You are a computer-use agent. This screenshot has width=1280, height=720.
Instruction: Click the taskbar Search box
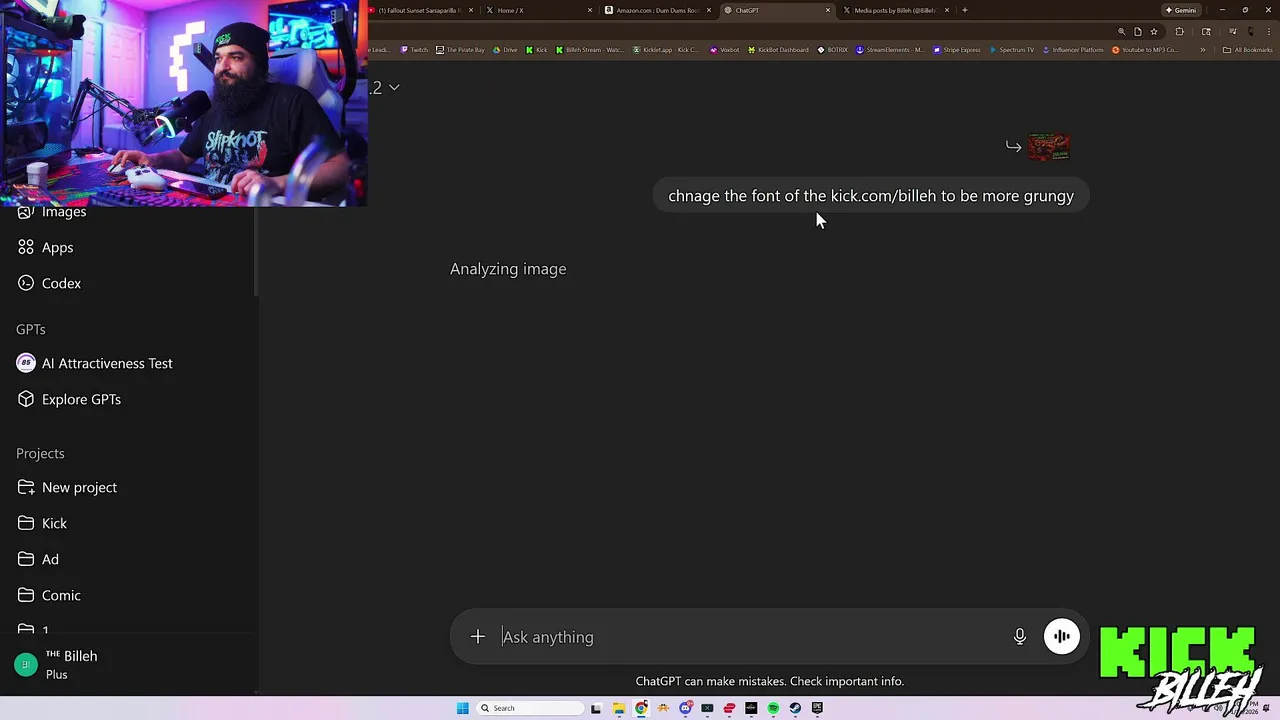click(530, 708)
